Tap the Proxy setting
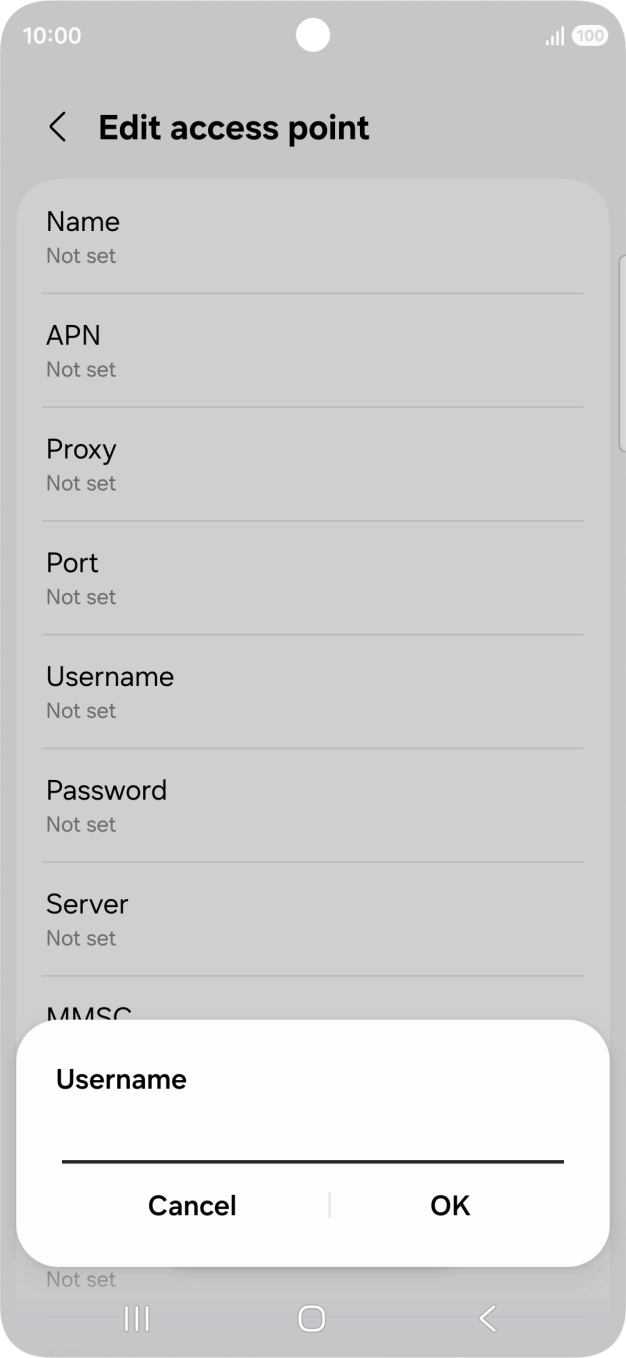The width and height of the screenshot is (626, 1358). coord(313,464)
